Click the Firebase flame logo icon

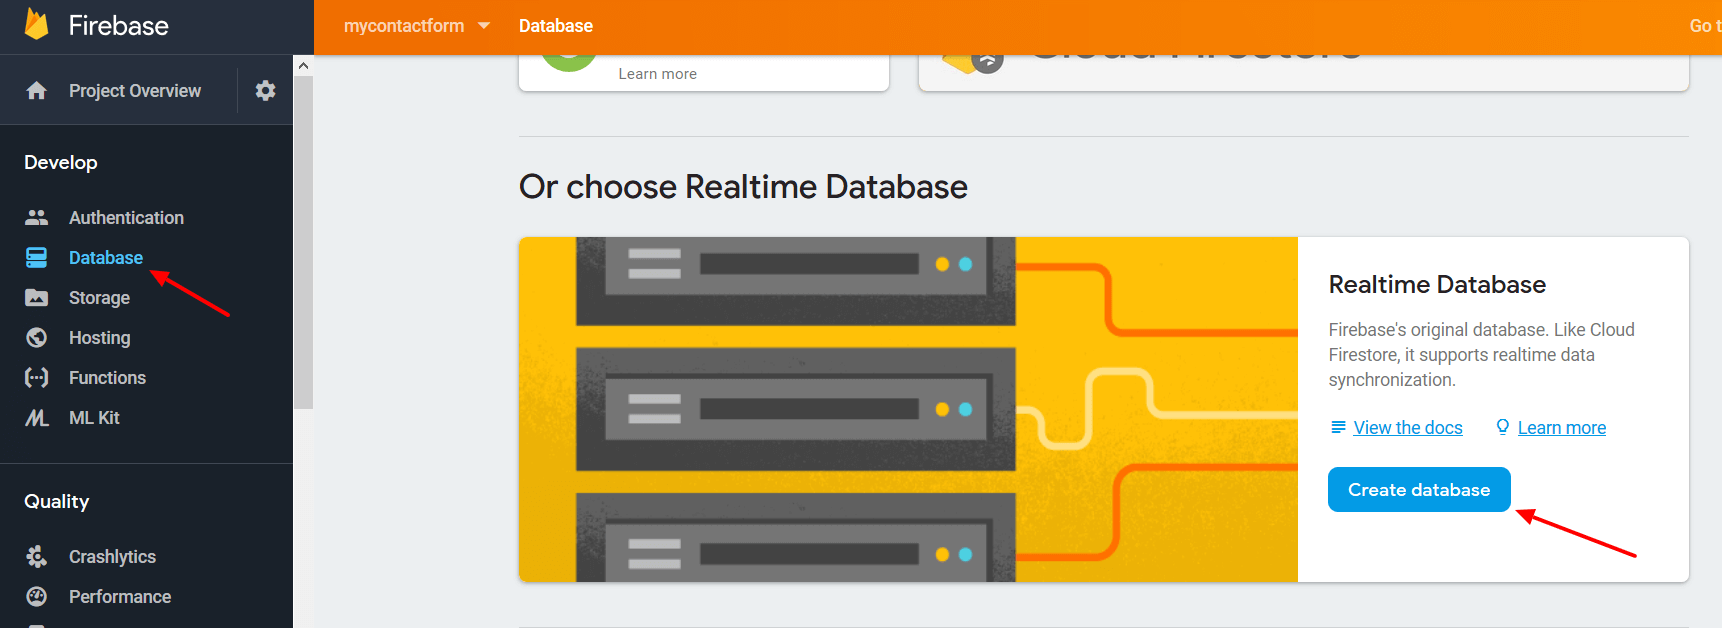point(37,24)
